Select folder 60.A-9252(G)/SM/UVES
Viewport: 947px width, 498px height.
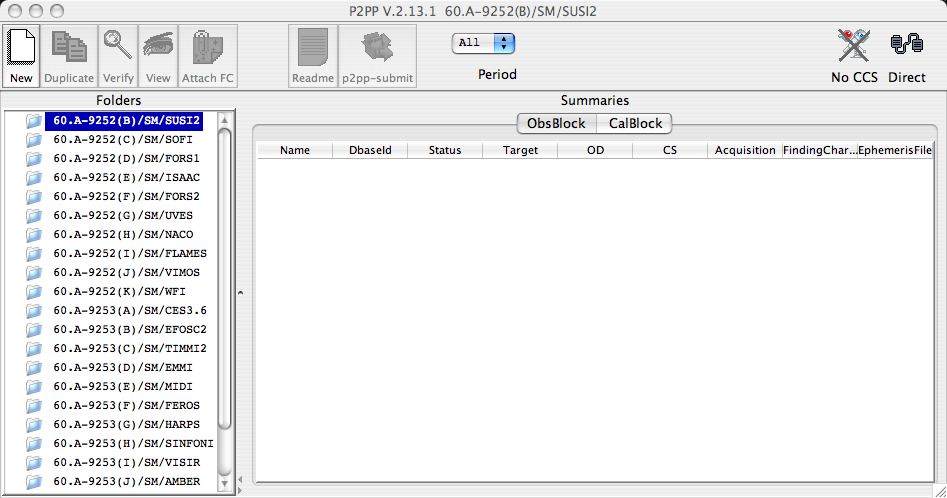pos(123,215)
